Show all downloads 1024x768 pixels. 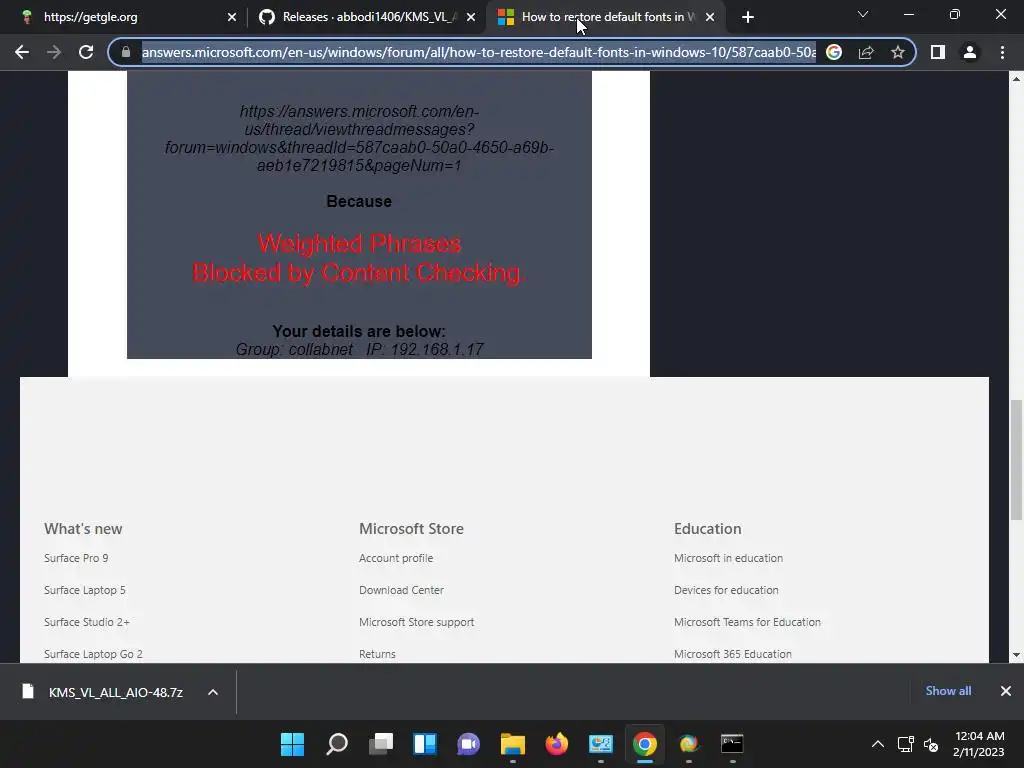tap(948, 691)
